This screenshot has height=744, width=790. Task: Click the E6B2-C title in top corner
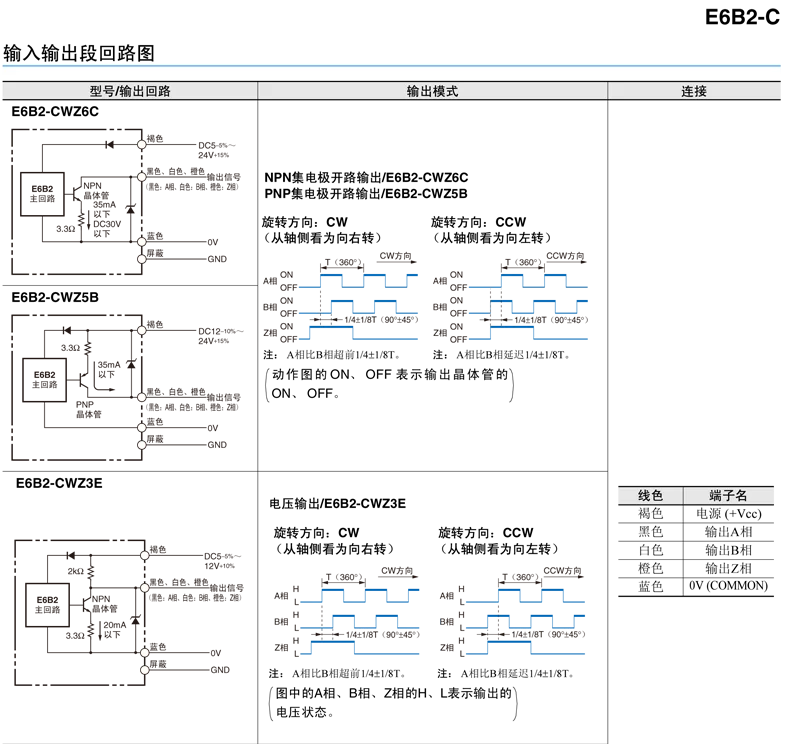click(742, 17)
